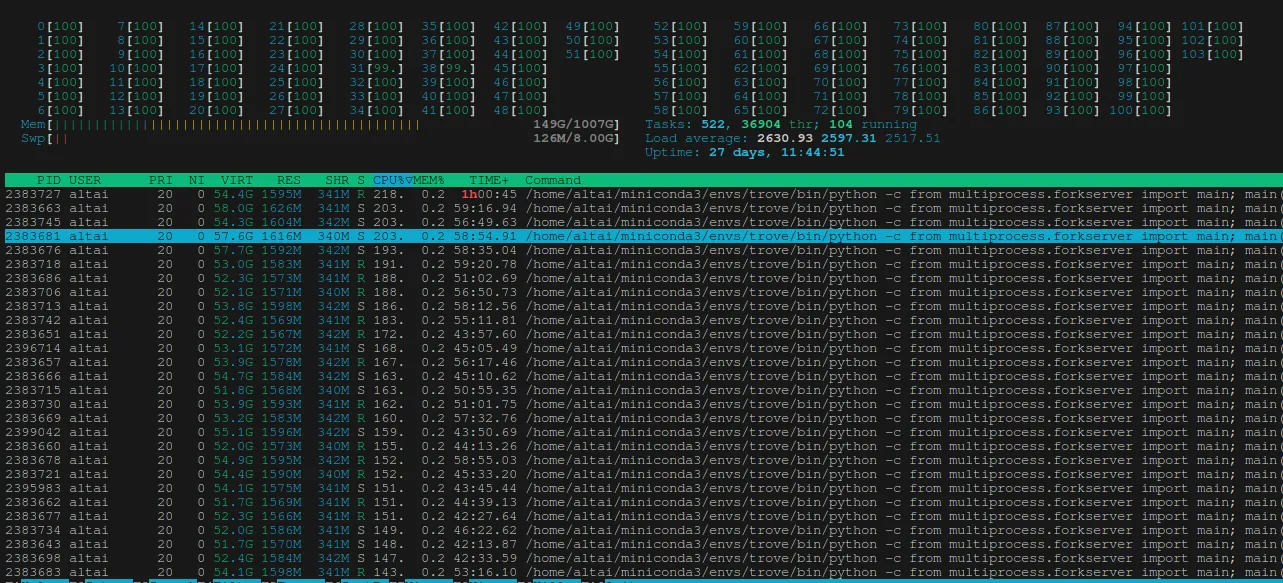The height and width of the screenshot is (583, 1283).
Task: Click the PRI column header
Action: coord(161,180)
